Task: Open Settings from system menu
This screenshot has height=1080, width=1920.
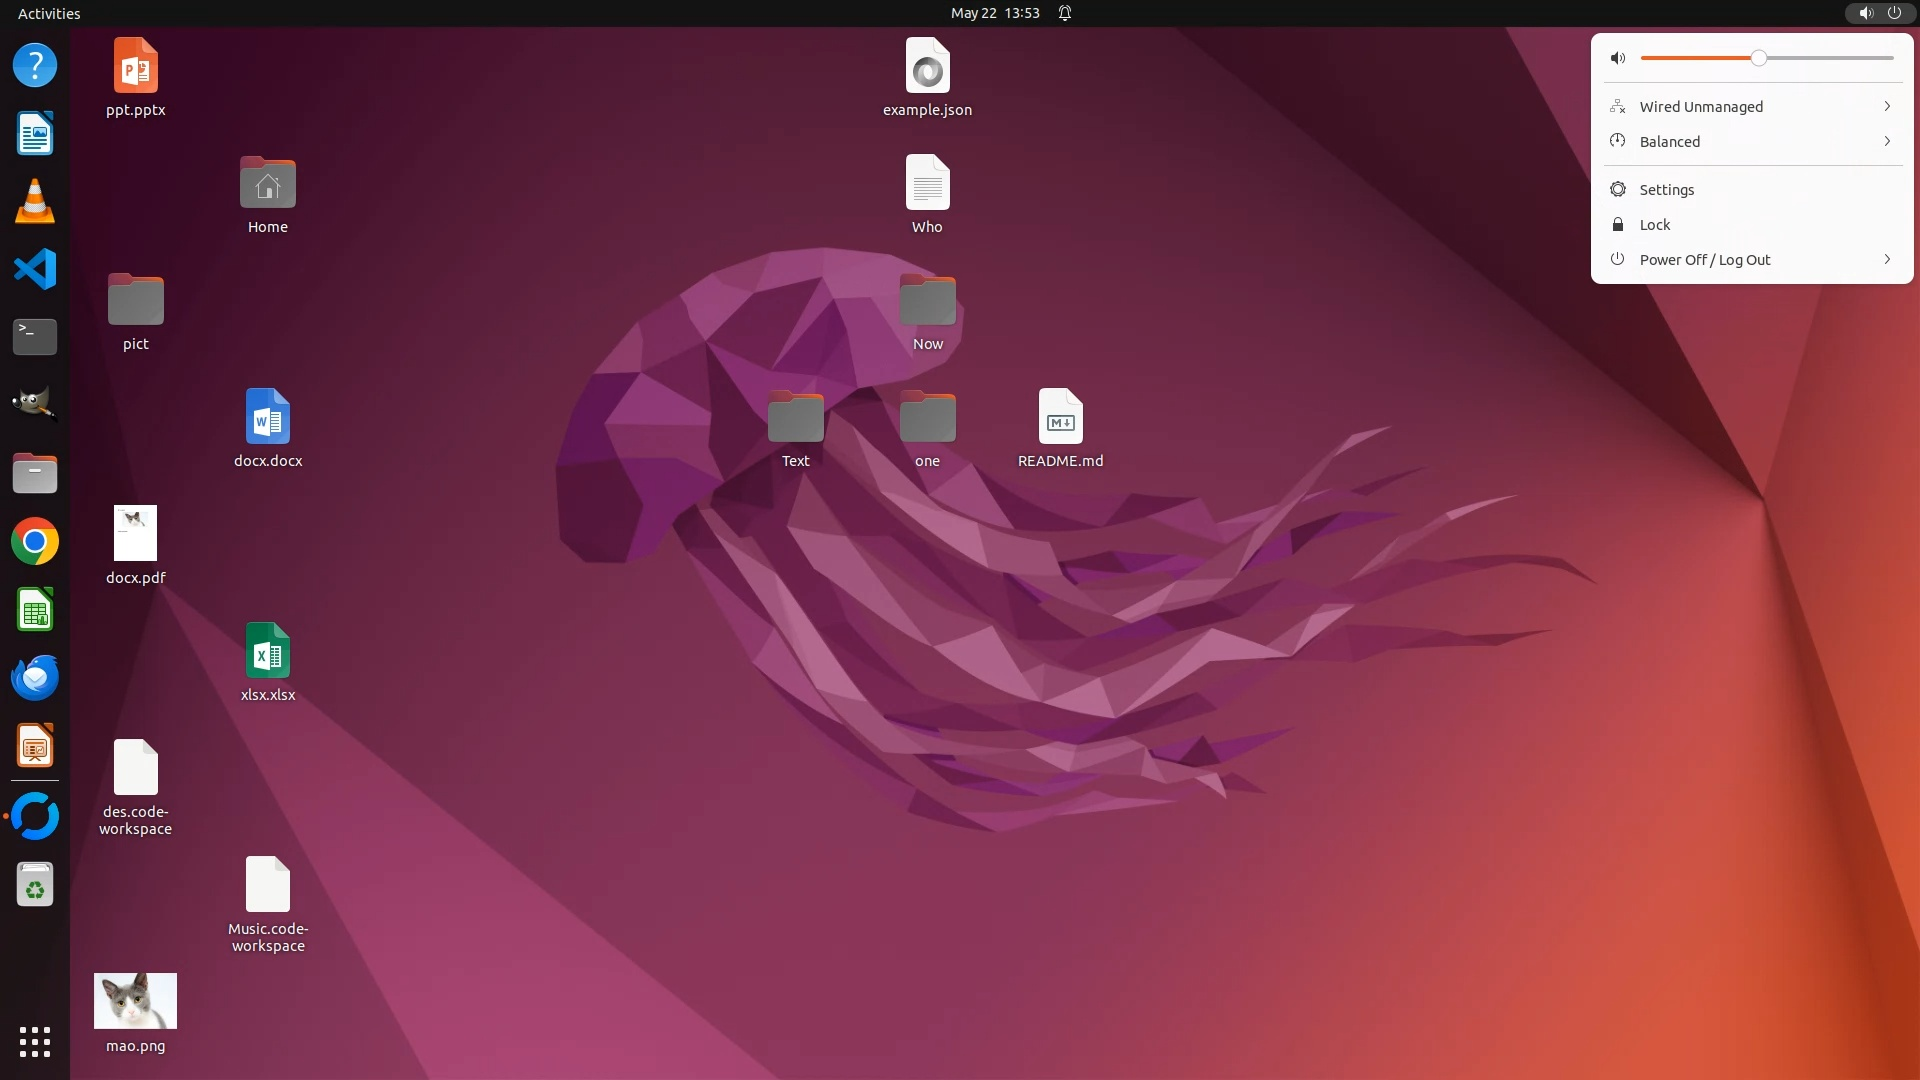Action: click(1666, 190)
